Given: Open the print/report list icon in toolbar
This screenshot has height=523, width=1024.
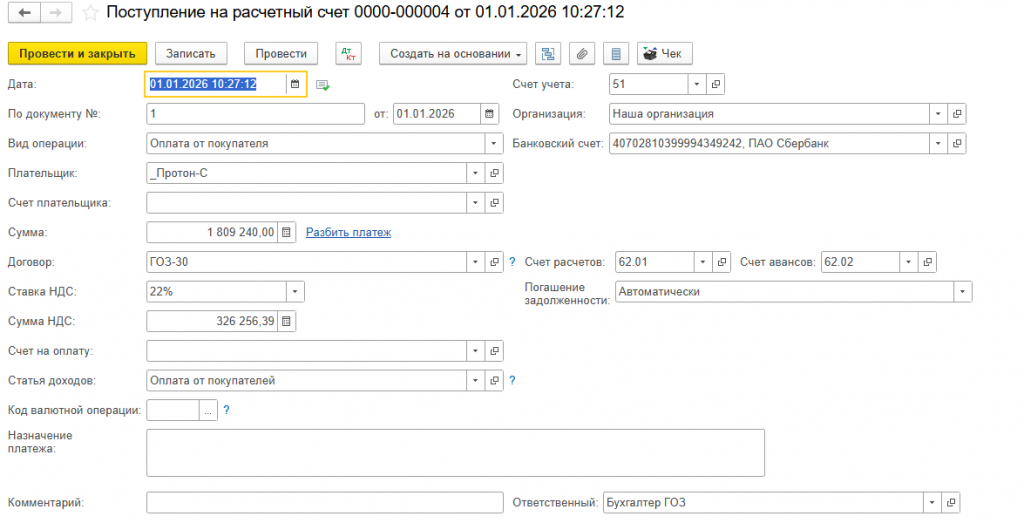Looking at the screenshot, I should [616, 54].
